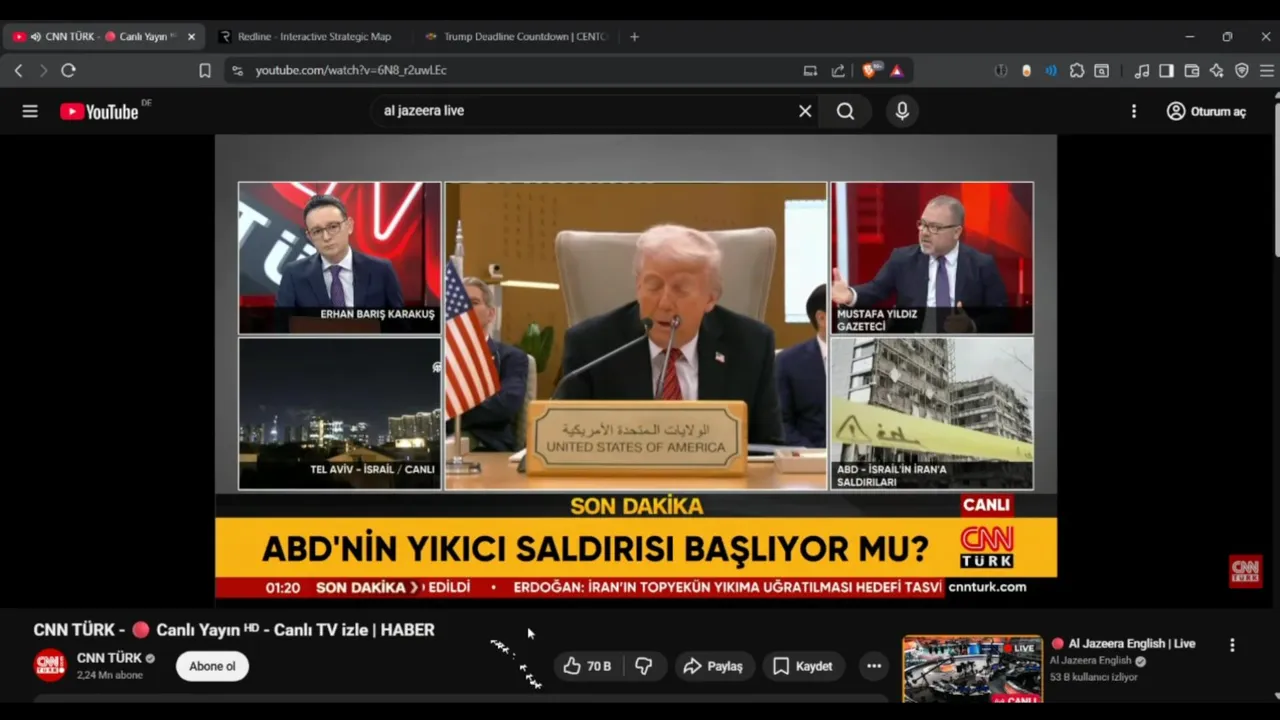The width and height of the screenshot is (1280, 720).
Task: Close the CNN TÜRK tab
Action: point(191,37)
